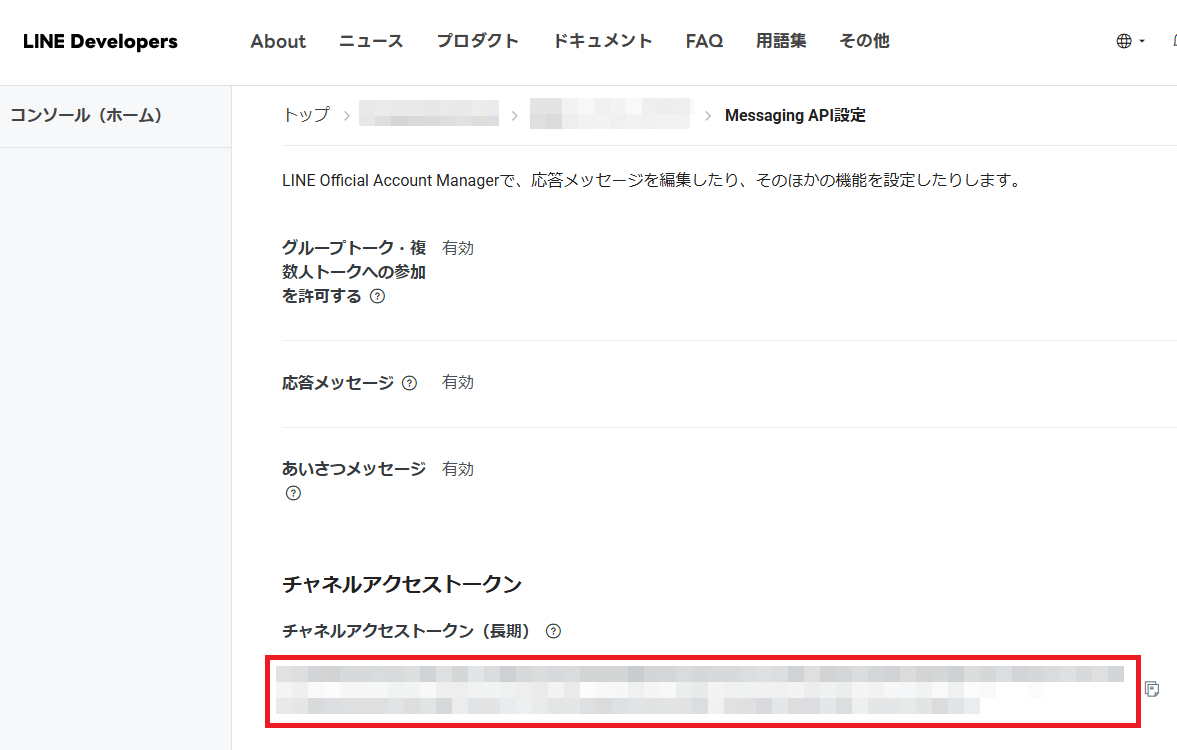
Task: Expand the その他 navigation menu
Action: pos(864,41)
